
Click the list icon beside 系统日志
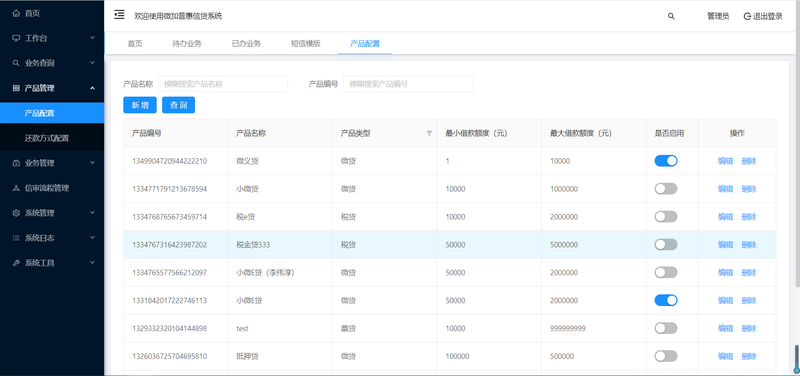16,238
